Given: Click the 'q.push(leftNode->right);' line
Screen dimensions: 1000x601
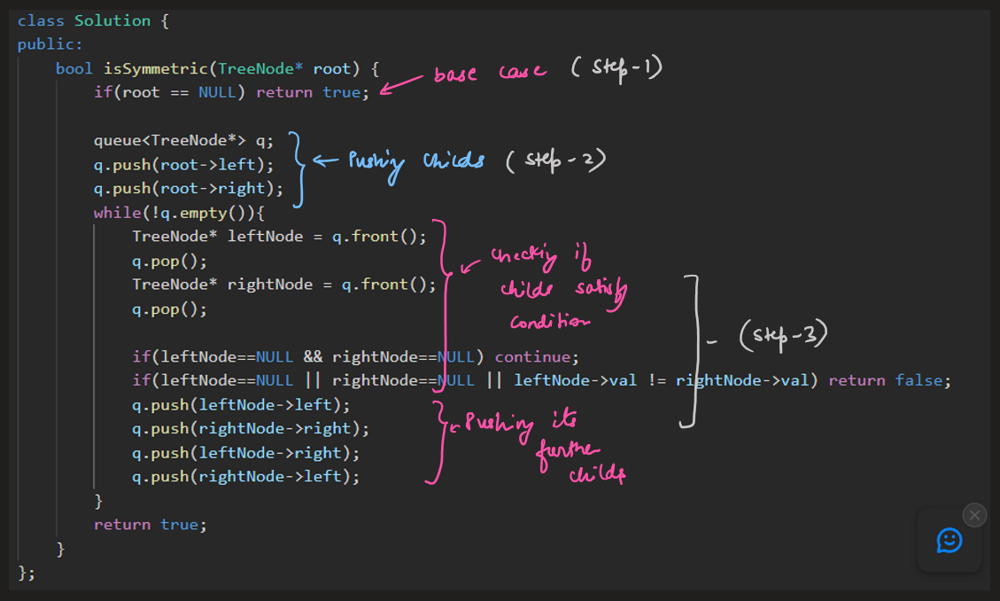Looking at the screenshot, I should (x=245, y=452).
